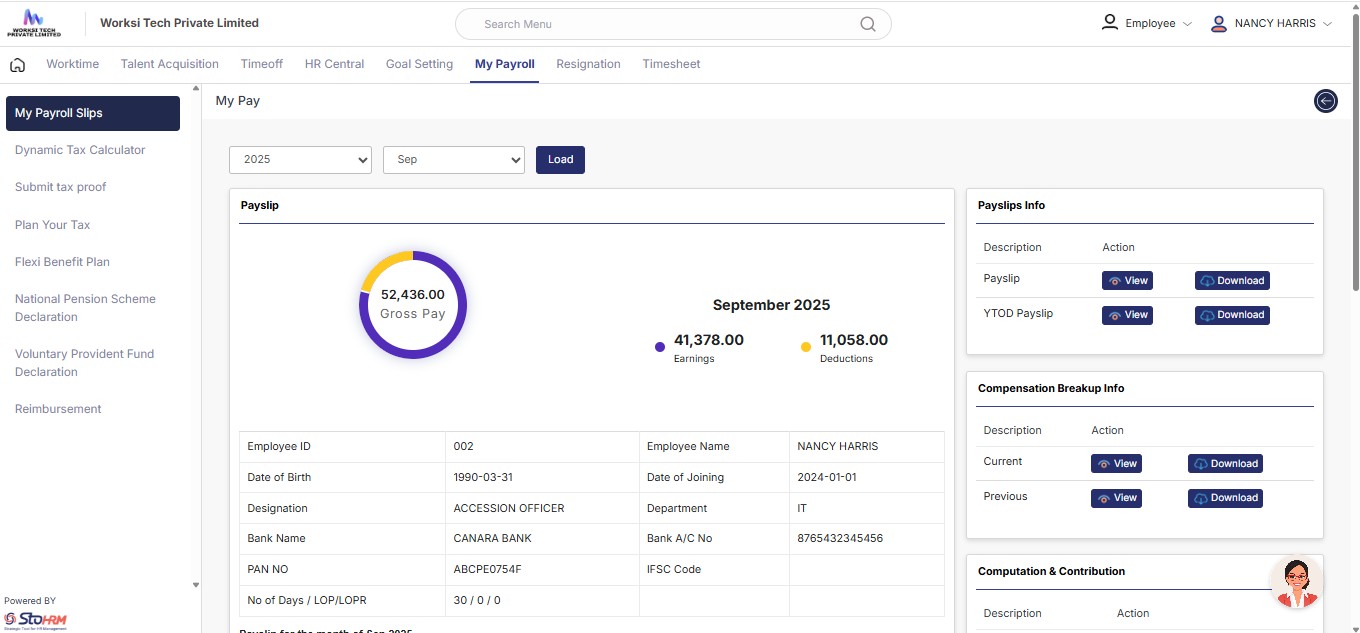Open Dynamic Tax Calculator in sidebar
The width and height of the screenshot is (1360, 633).
tap(80, 150)
